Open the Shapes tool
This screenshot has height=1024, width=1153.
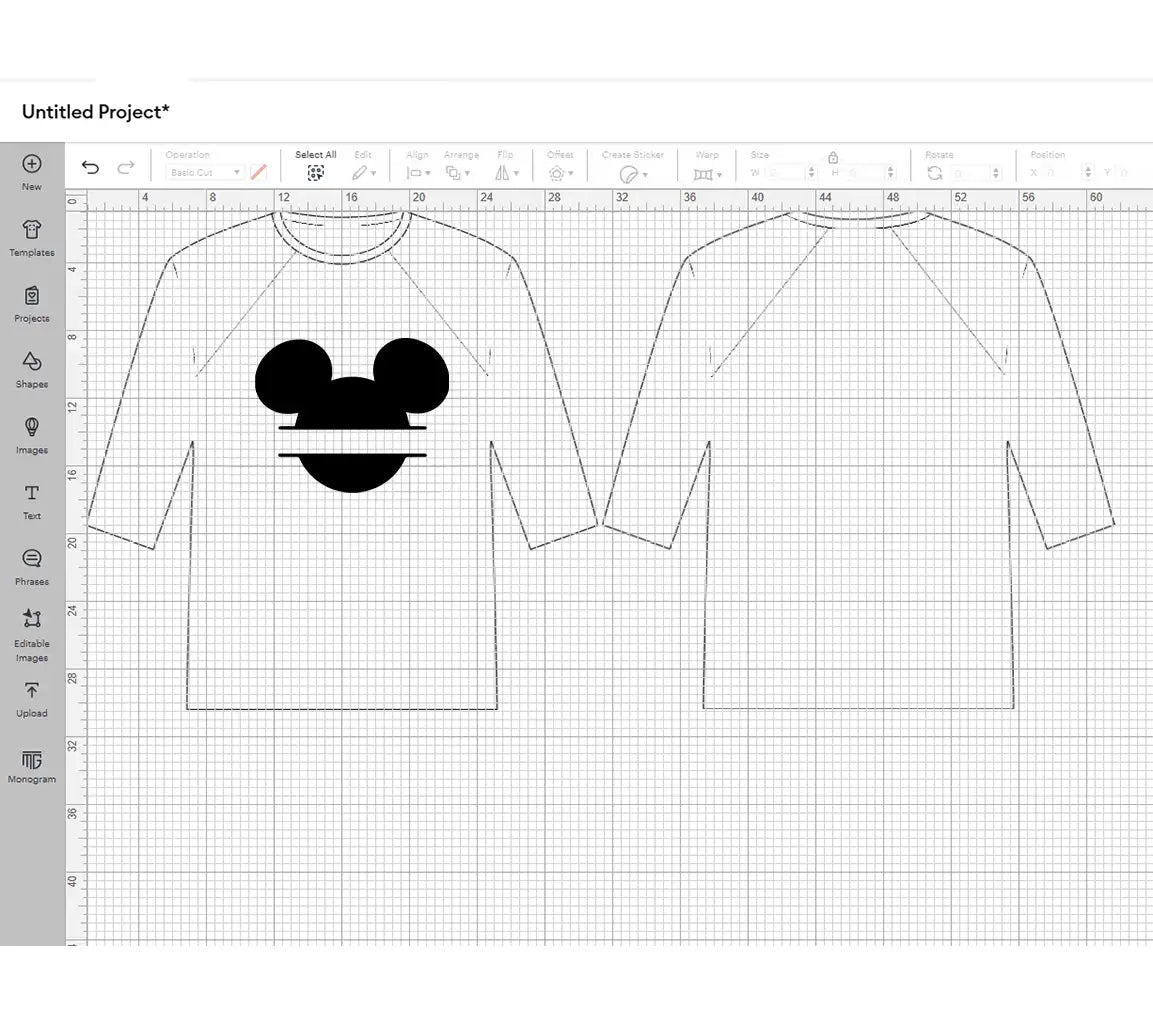(x=32, y=370)
